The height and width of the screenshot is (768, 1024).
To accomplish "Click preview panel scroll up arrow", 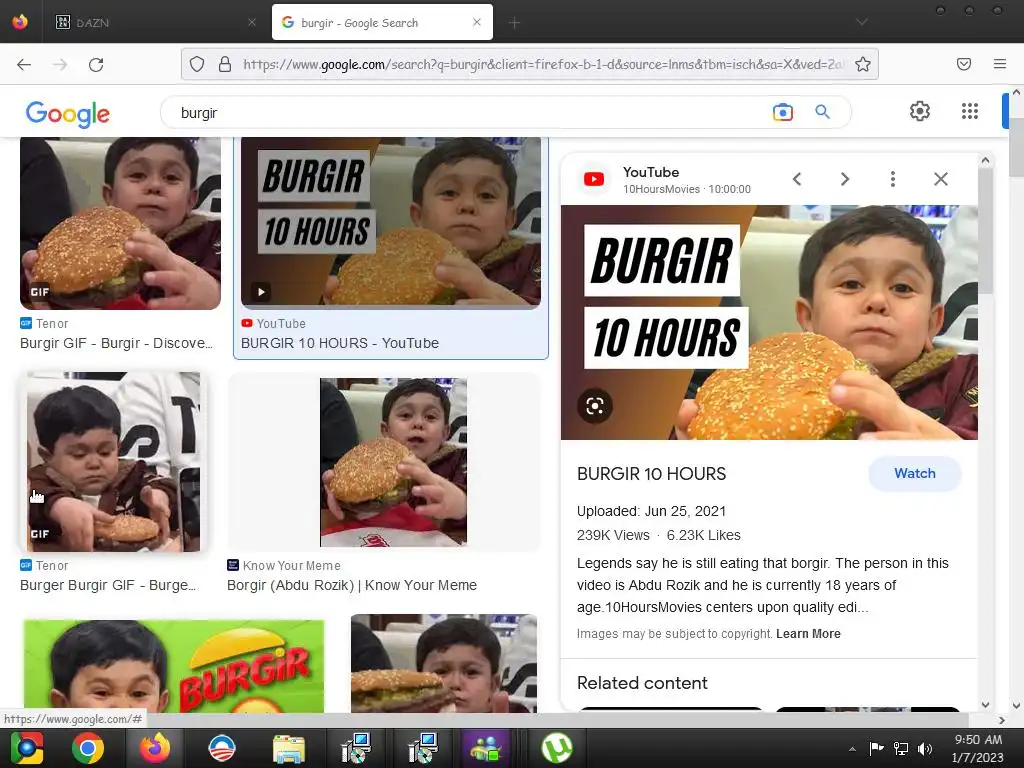I will coord(985,160).
